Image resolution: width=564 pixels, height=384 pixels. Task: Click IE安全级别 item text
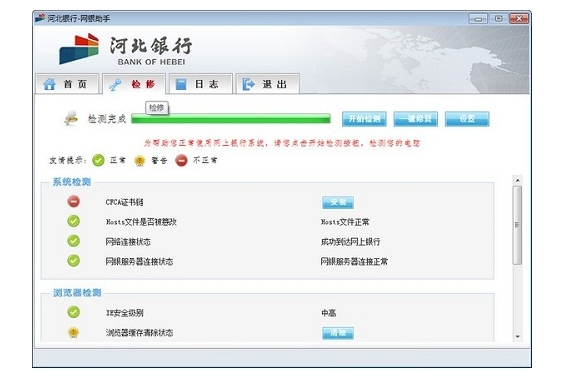click(124, 313)
